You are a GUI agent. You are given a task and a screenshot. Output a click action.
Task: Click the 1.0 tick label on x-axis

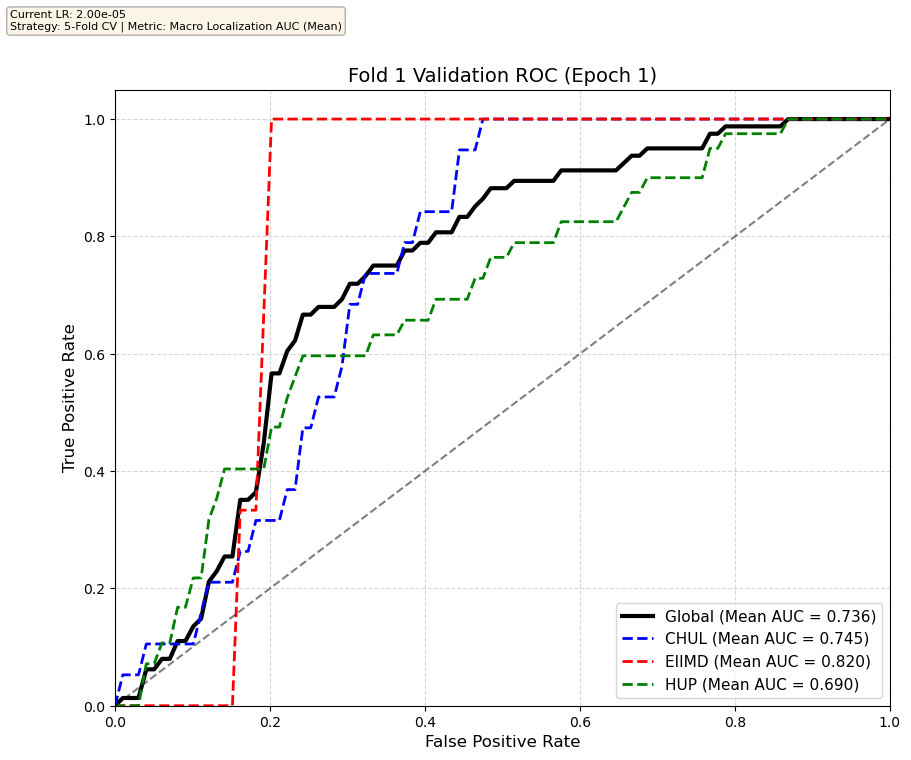point(889,720)
